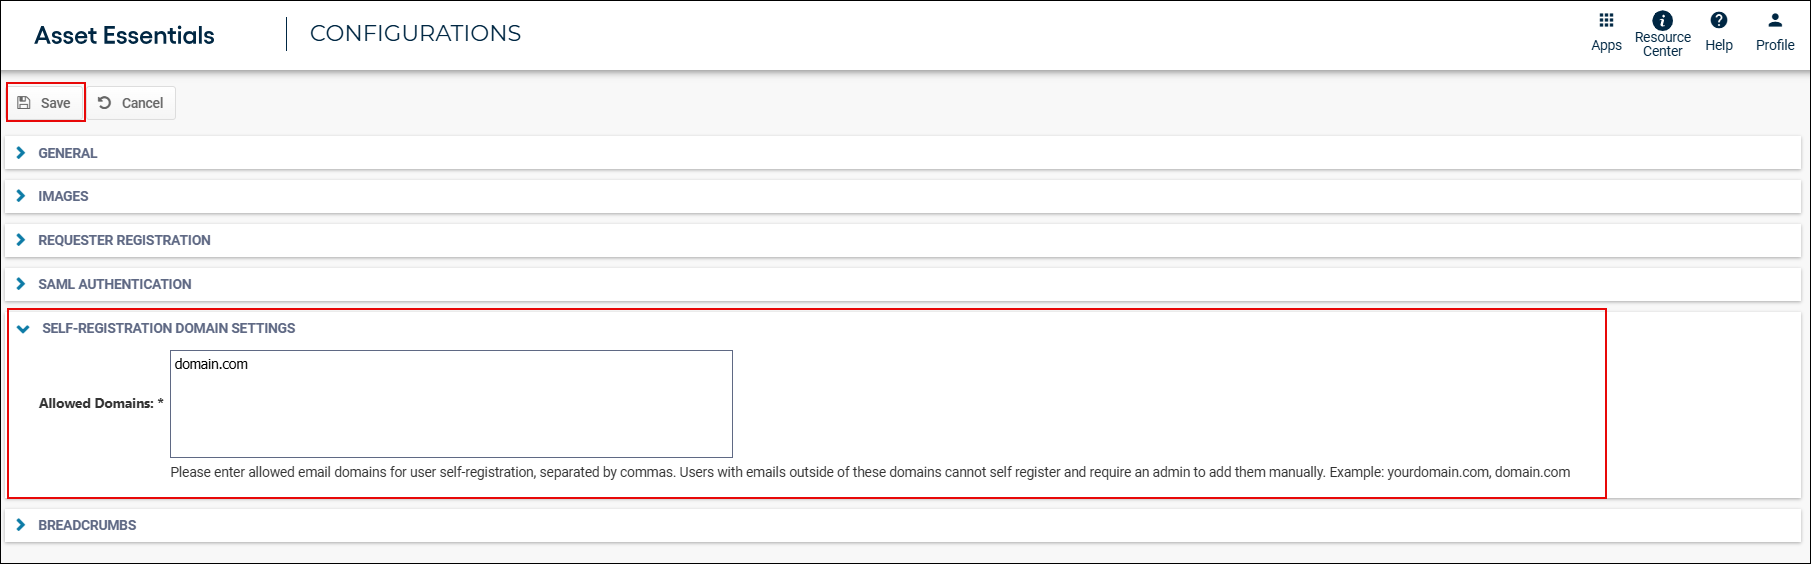Click the Cancel undo arrow icon
Screen dimensions: 1811x564
104,103
